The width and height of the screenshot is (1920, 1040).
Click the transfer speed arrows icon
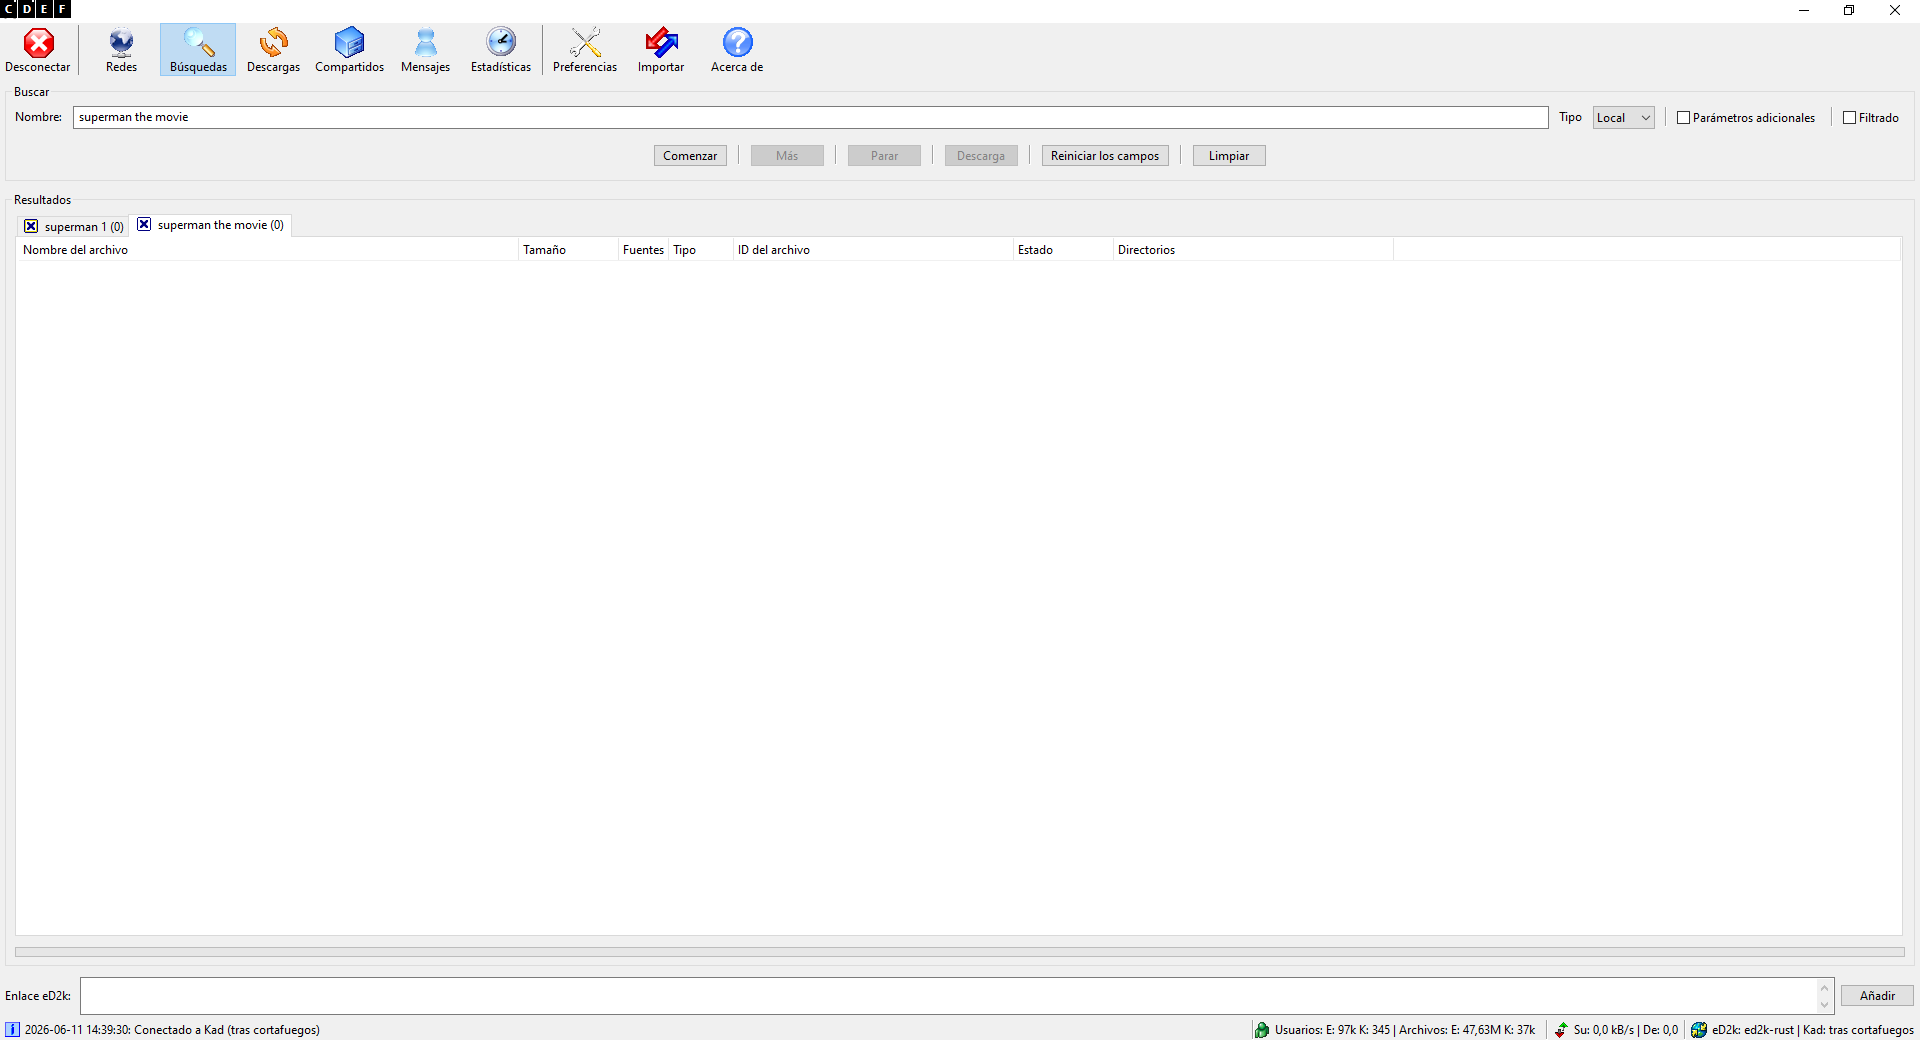(x=1561, y=1030)
